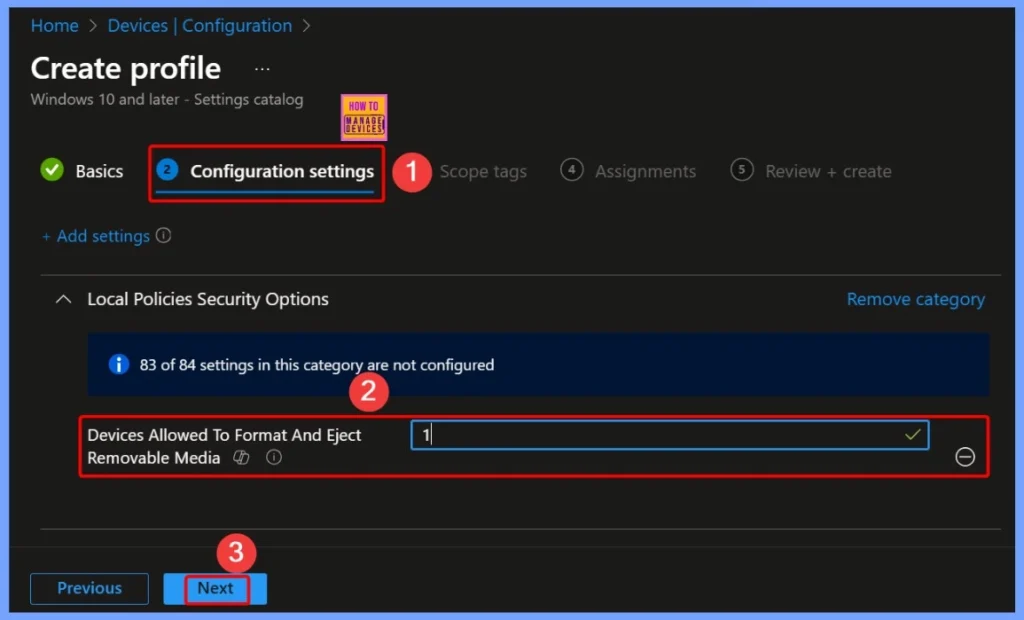
Task: Open the Assignments step tab
Action: pos(644,171)
